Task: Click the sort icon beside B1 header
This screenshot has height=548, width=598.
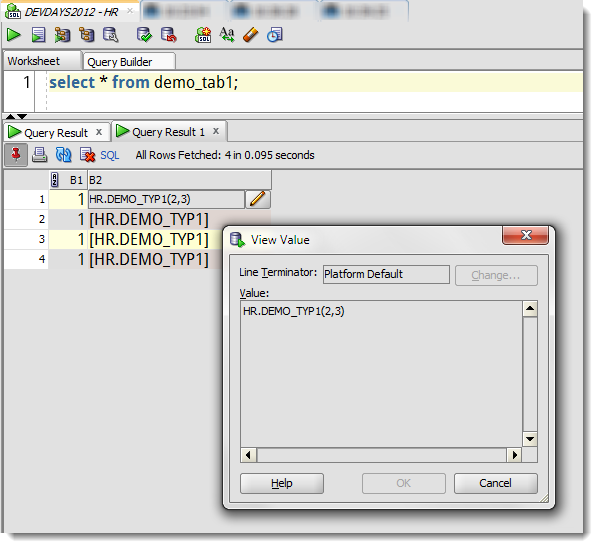Action: click(x=55, y=180)
